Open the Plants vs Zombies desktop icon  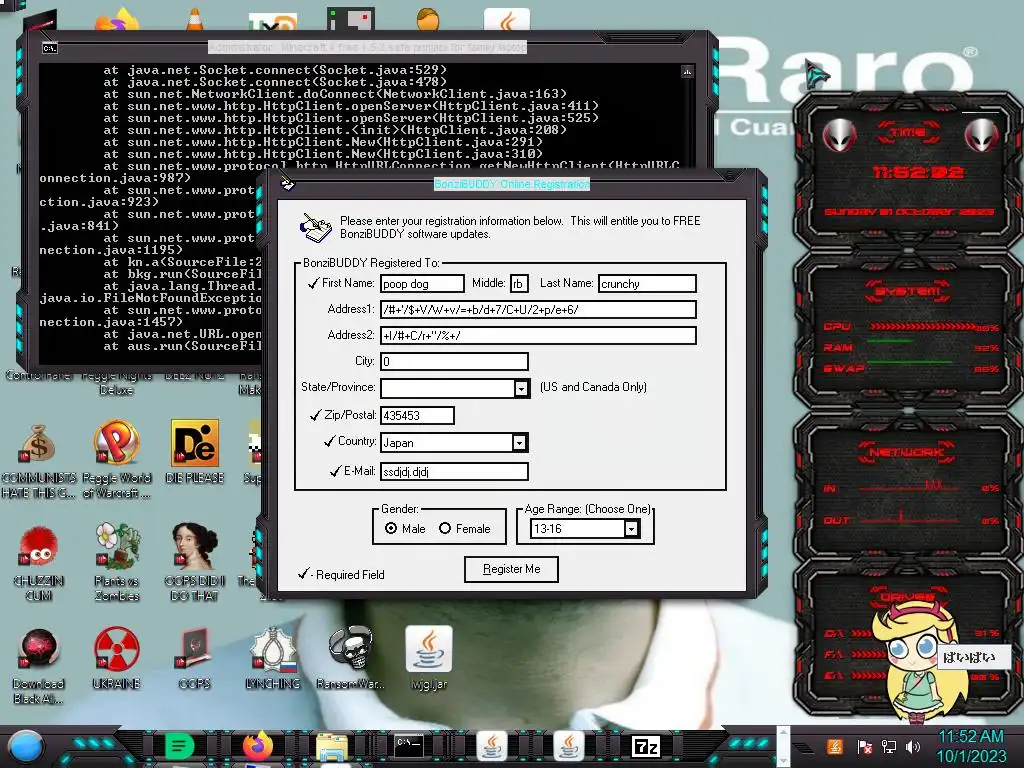point(117,546)
